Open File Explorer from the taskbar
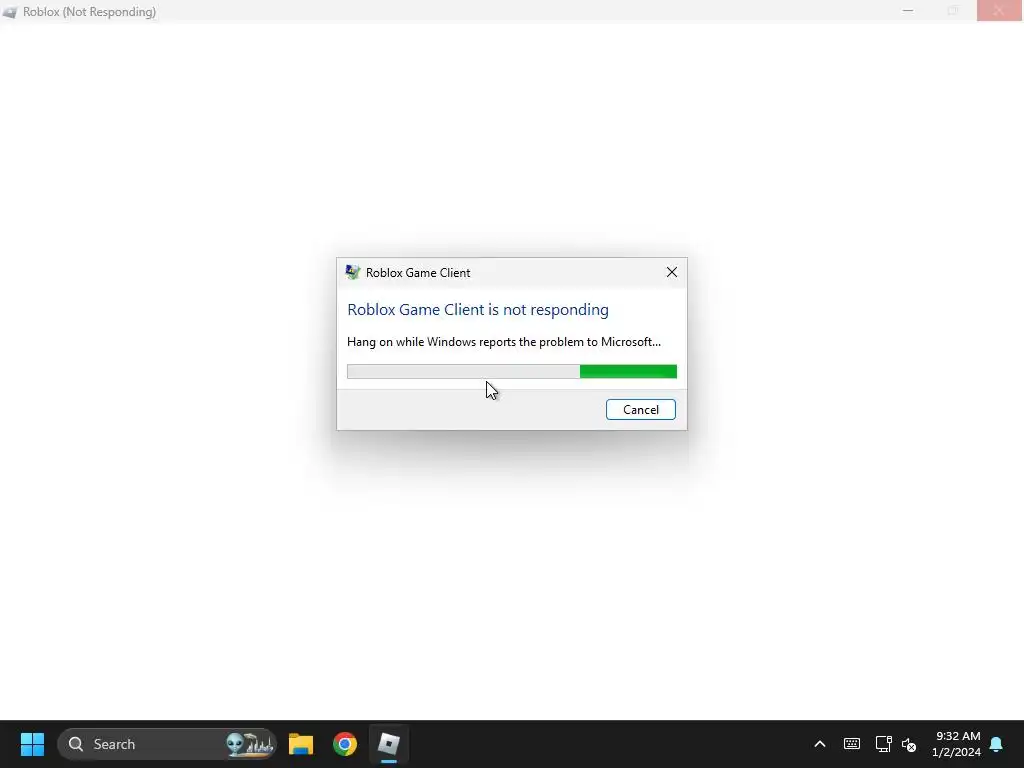The width and height of the screenshot is (1024, 768). coord(301,744)
